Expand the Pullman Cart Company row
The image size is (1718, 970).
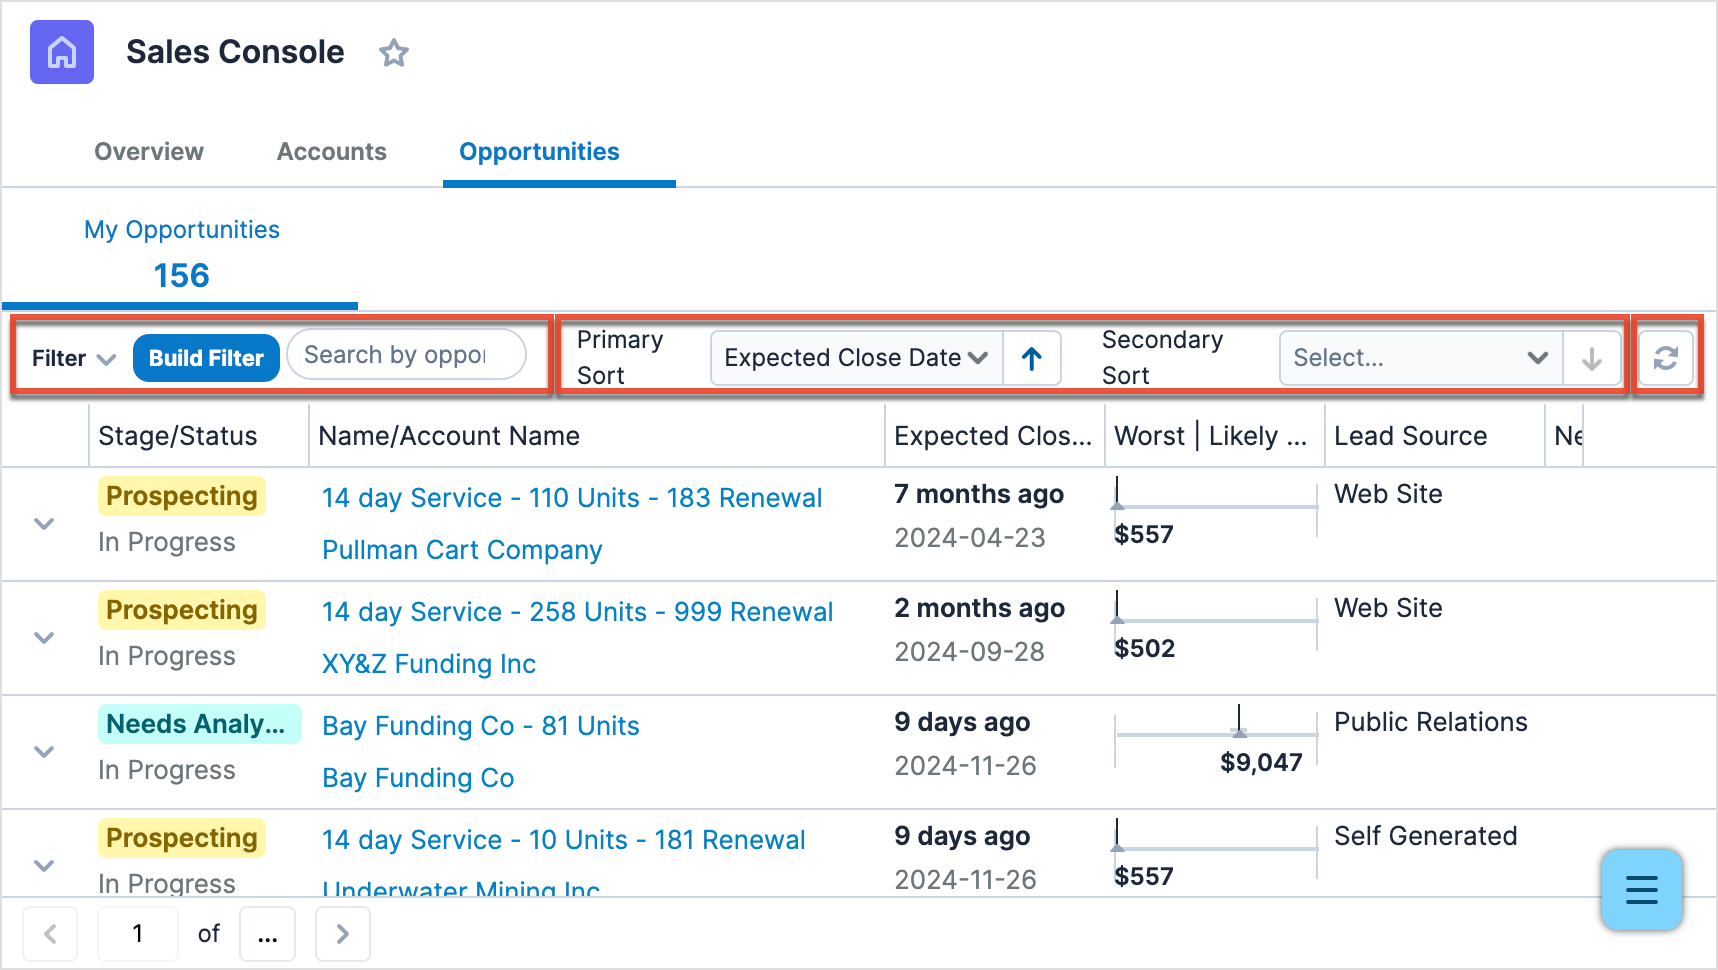(44, 524)
